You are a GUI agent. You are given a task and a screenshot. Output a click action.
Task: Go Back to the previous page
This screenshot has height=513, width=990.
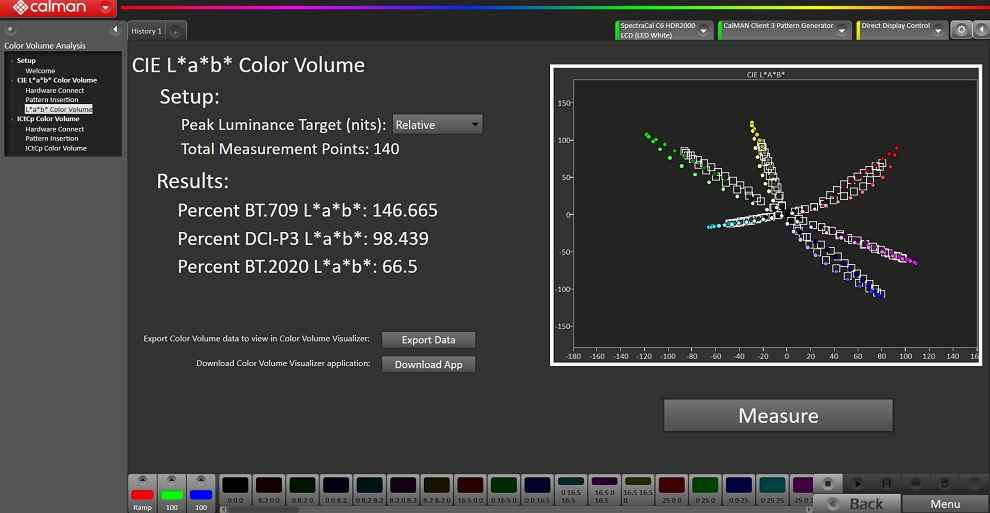(x=857, y=504)
